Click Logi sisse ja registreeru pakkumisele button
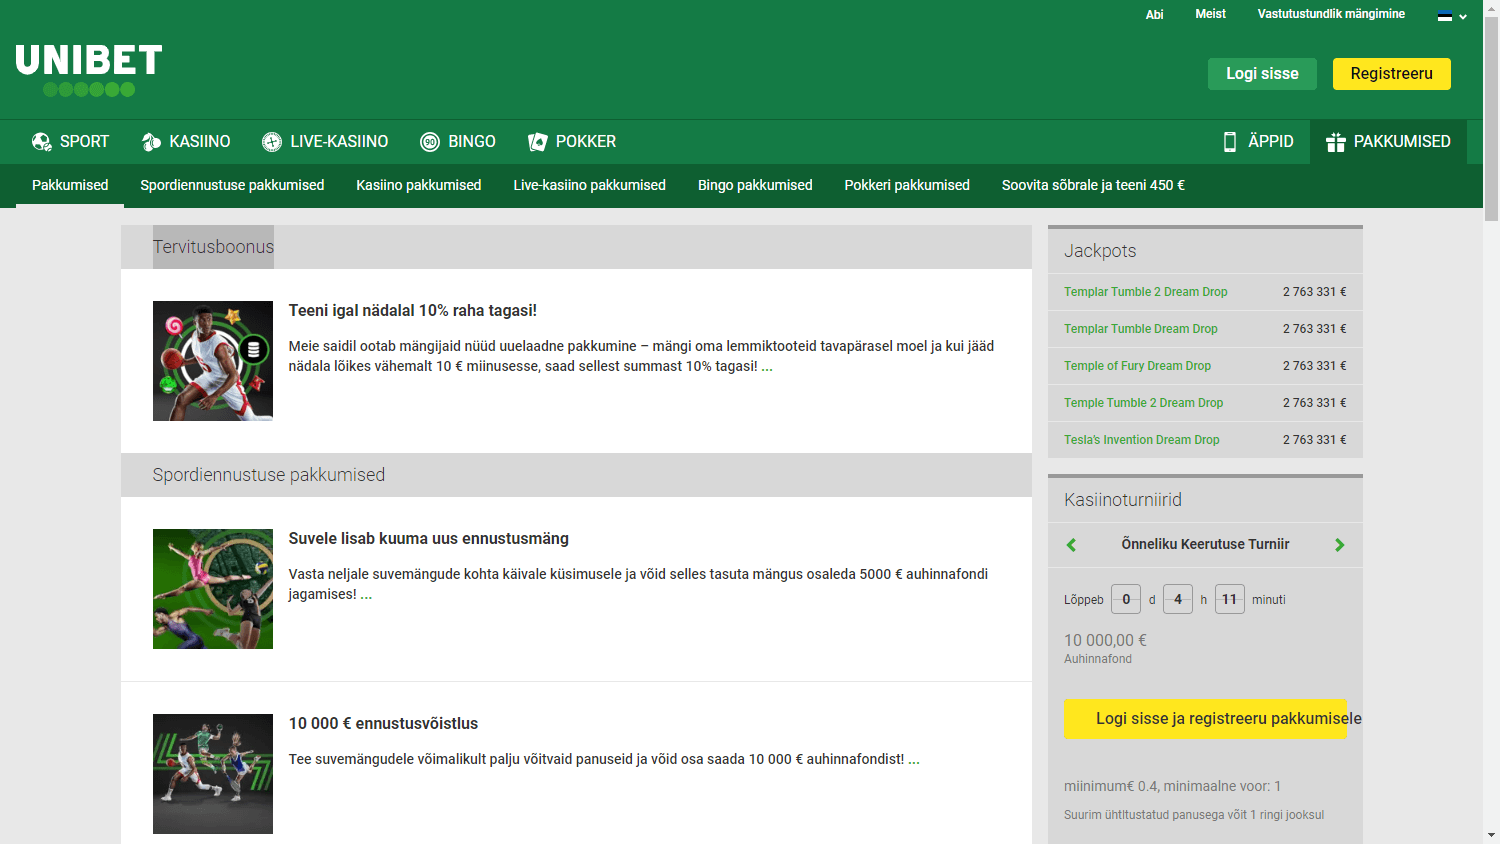The height and width of the screenshot is (844, 1500). (x=1206, y=719)
